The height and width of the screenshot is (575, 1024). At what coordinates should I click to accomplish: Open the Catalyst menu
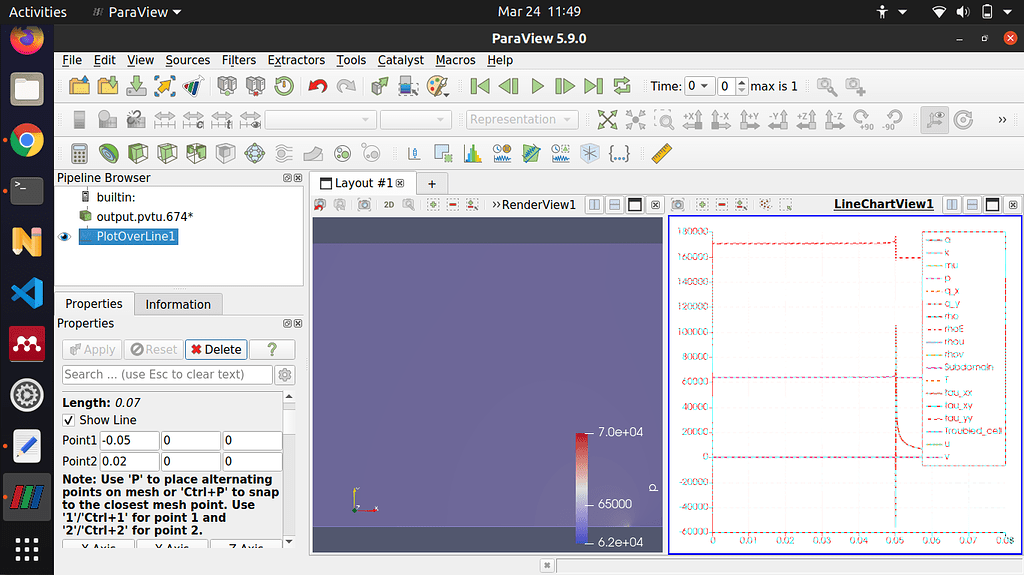tap(400, 60)
